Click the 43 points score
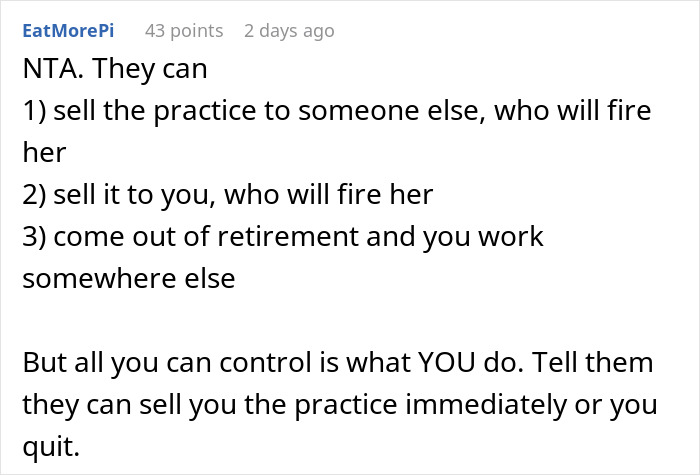The height and width of the screenshot is (475, 700). [x=184, y=31]
